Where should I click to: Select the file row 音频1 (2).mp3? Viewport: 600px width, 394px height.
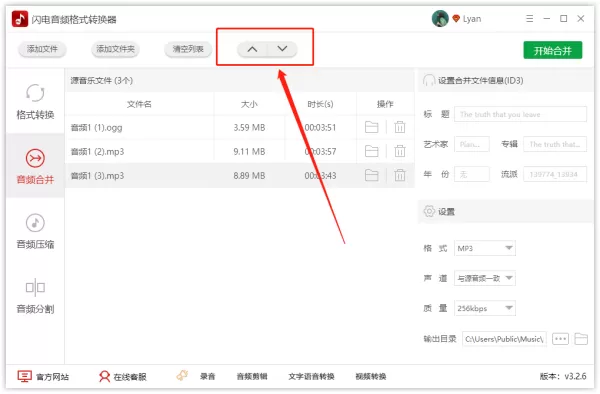240,151
